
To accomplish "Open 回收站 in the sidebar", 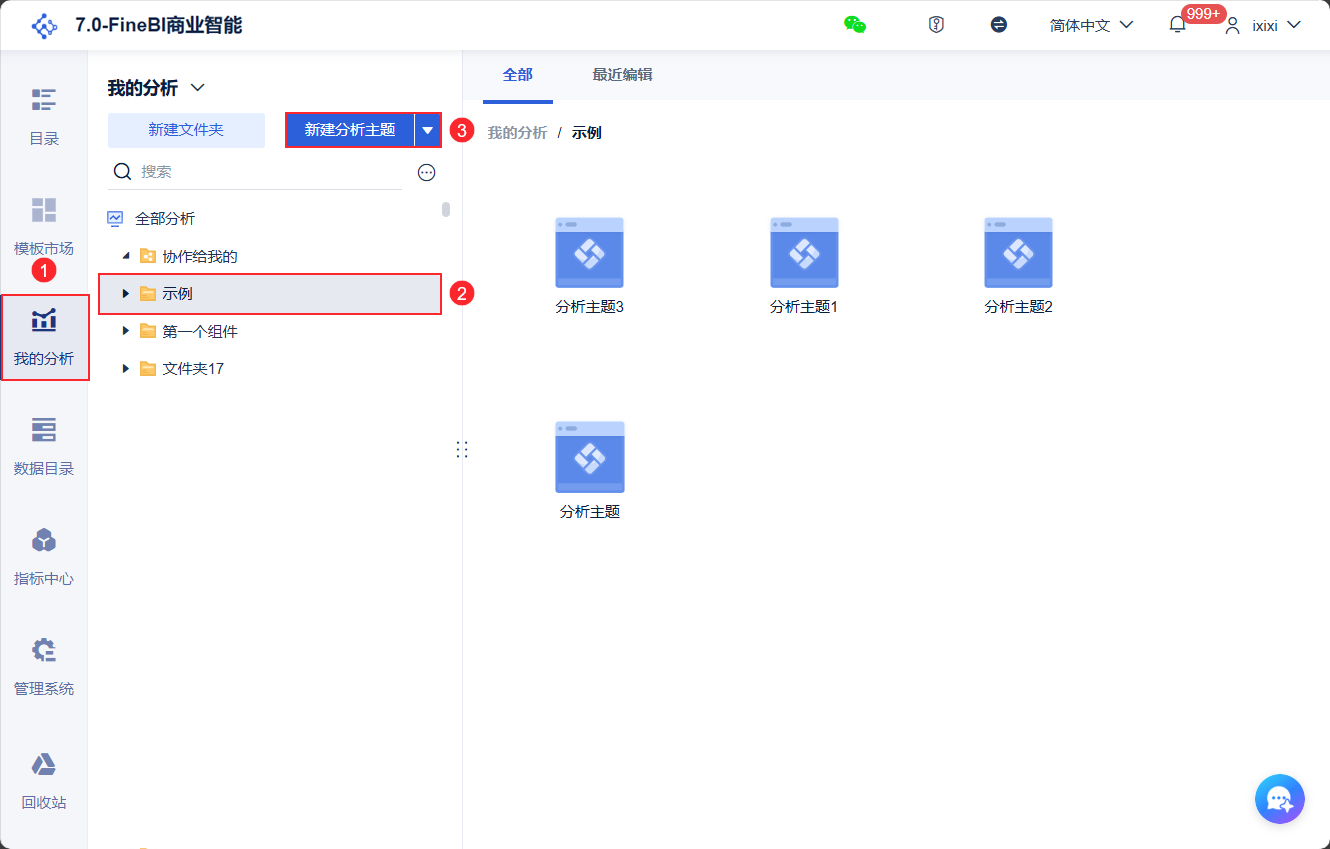I will tap(44, 781).
